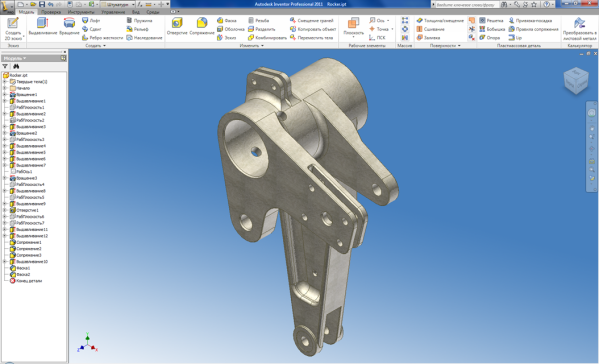Expand the Отверстие1 tree node
The width and height of the screenshot is (599, 364).
5,210
